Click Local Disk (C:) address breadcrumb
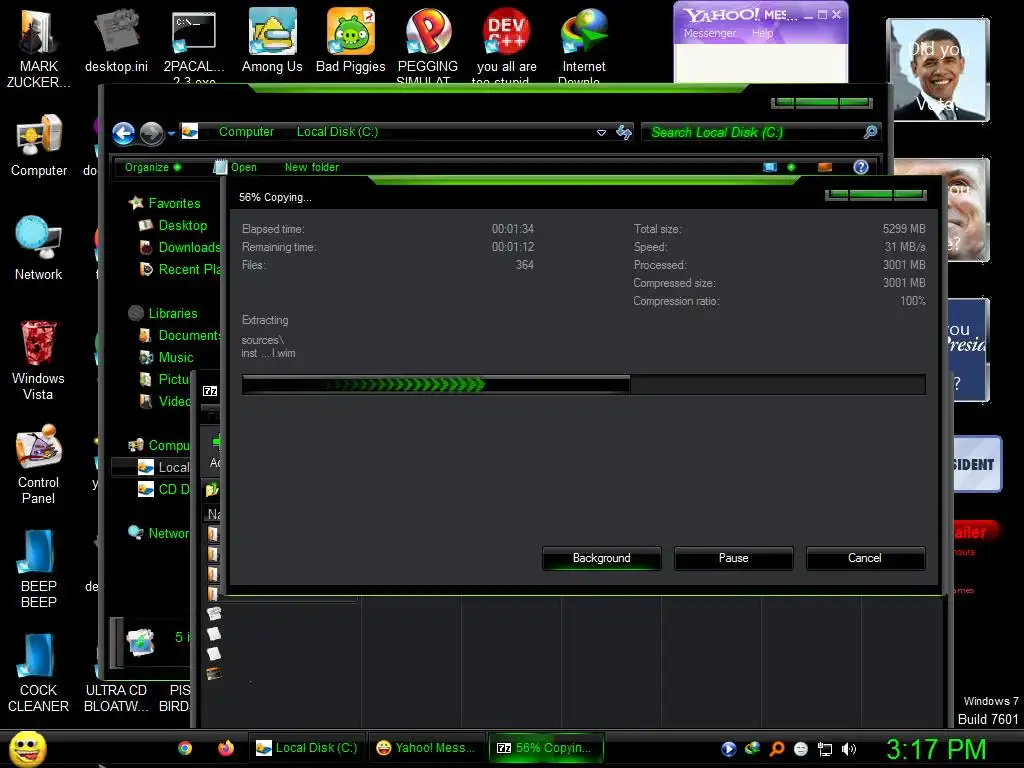Screen dimensions: 1024x768 coord(337,132)
